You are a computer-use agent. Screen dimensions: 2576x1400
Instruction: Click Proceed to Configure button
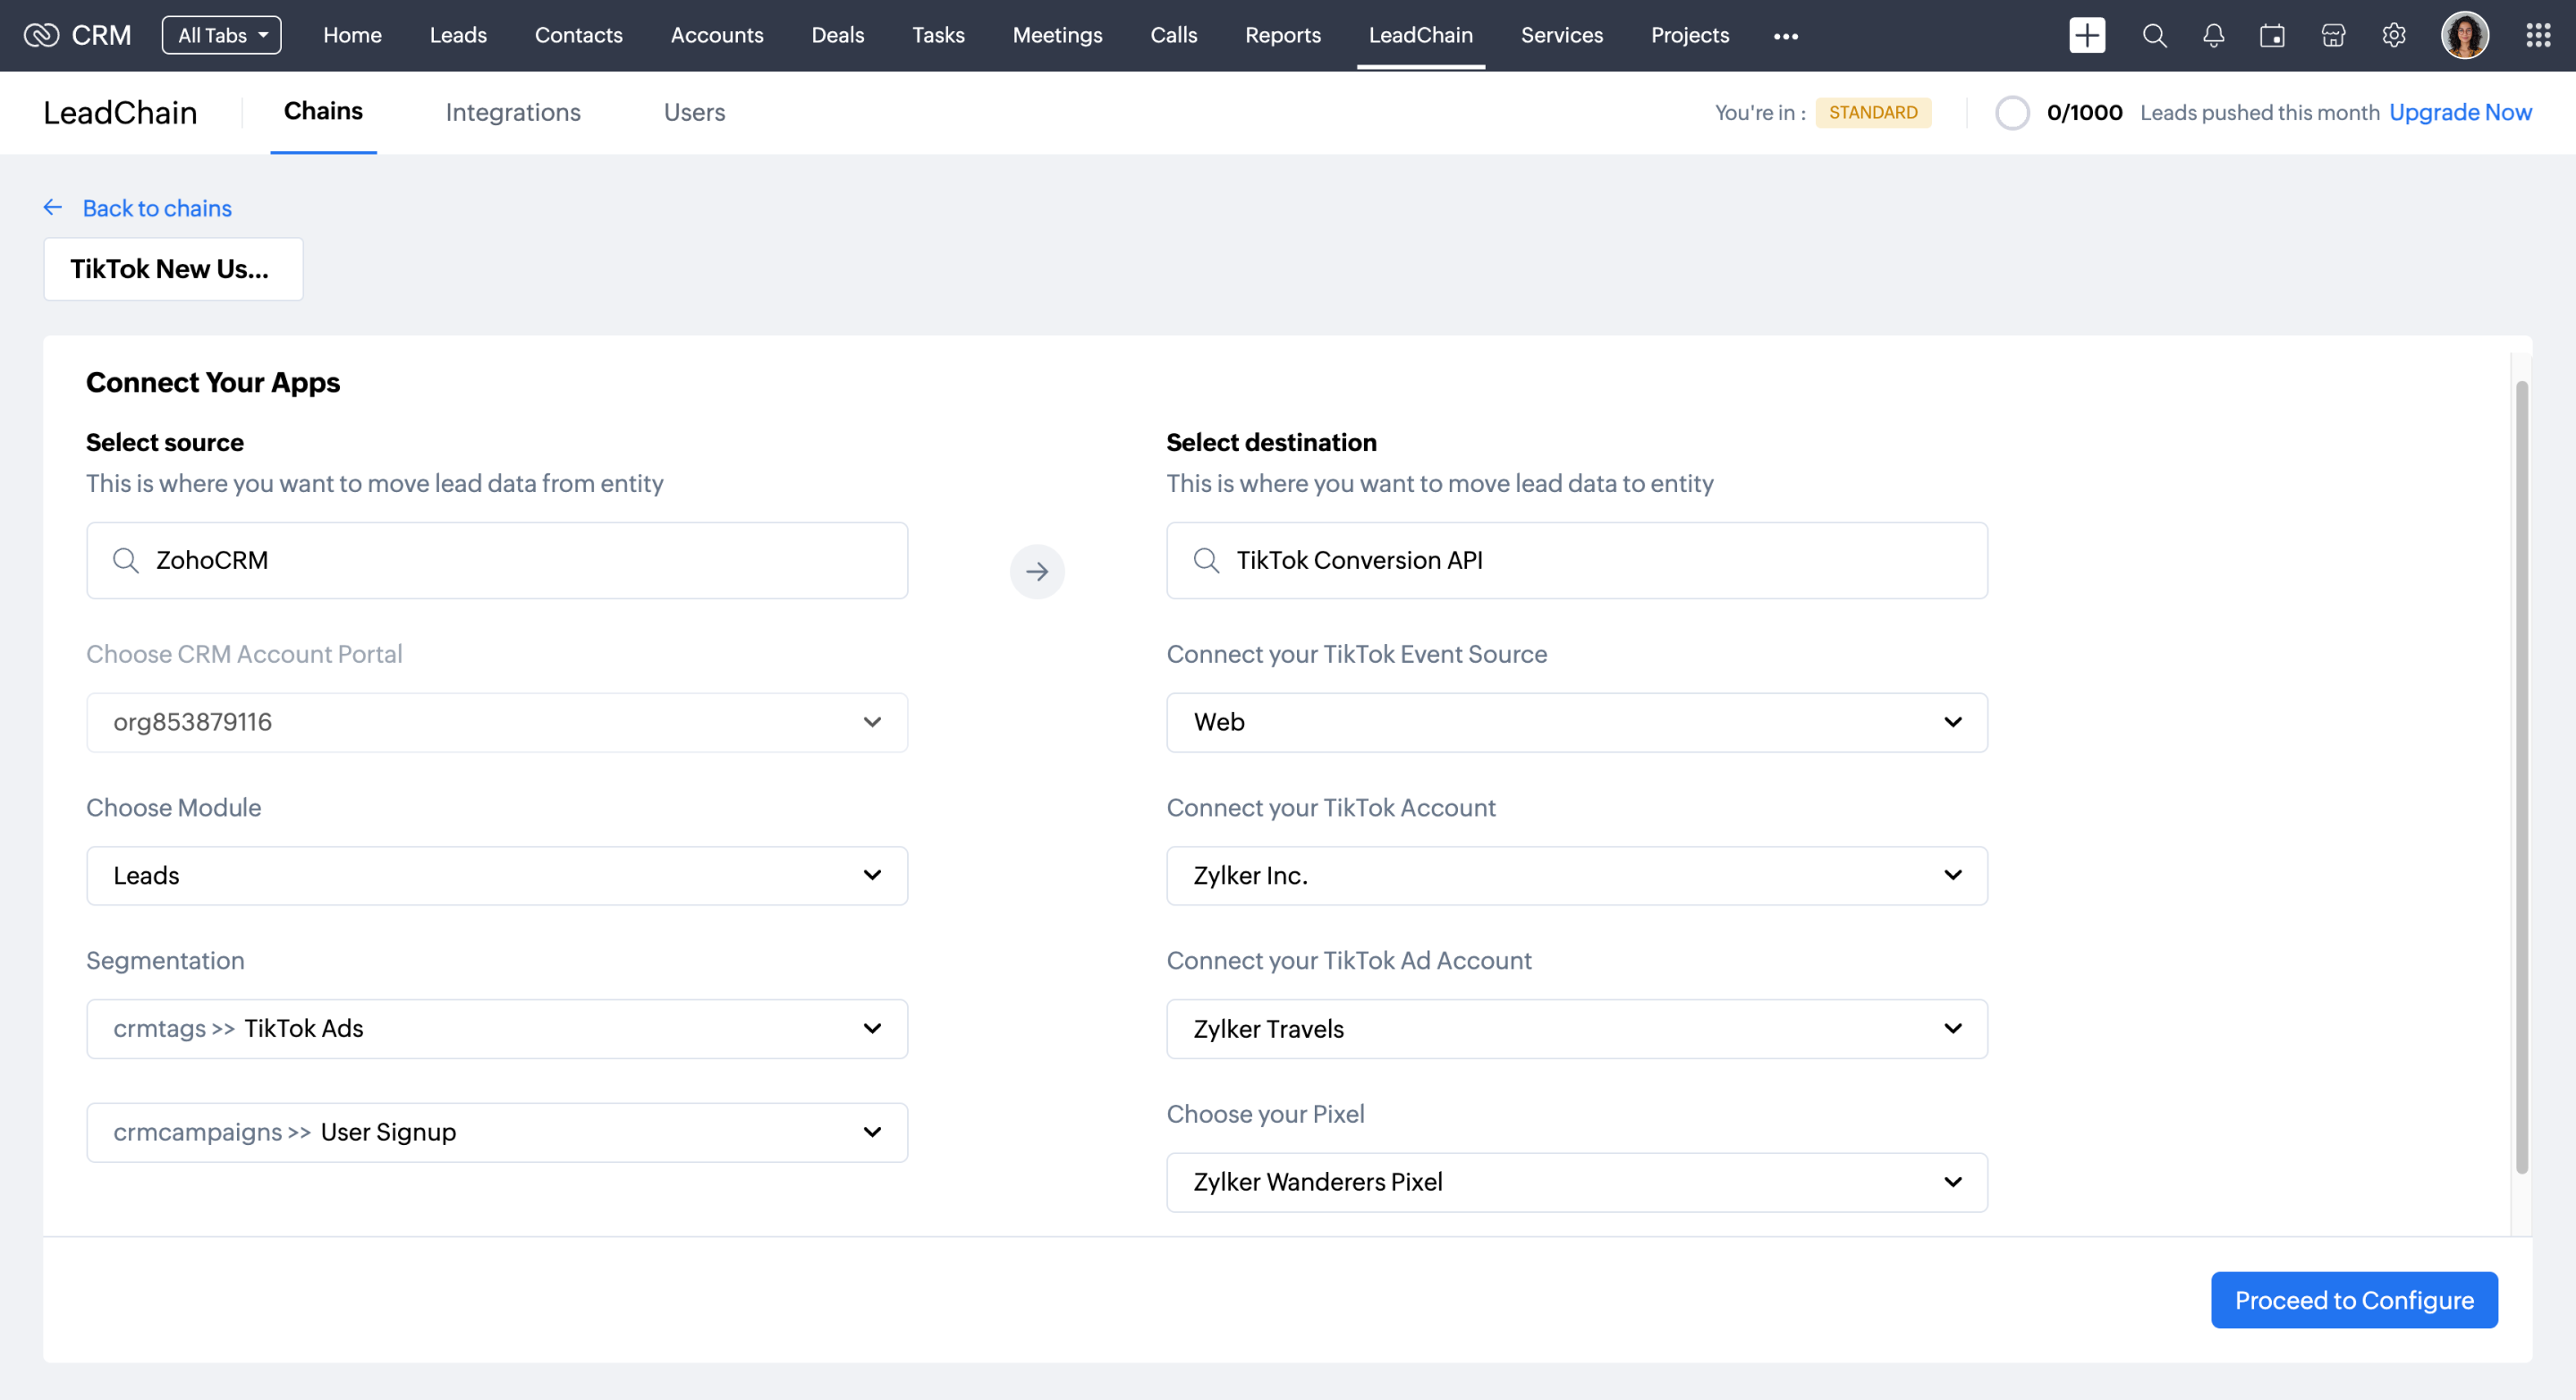[x=2353, y=1300]
